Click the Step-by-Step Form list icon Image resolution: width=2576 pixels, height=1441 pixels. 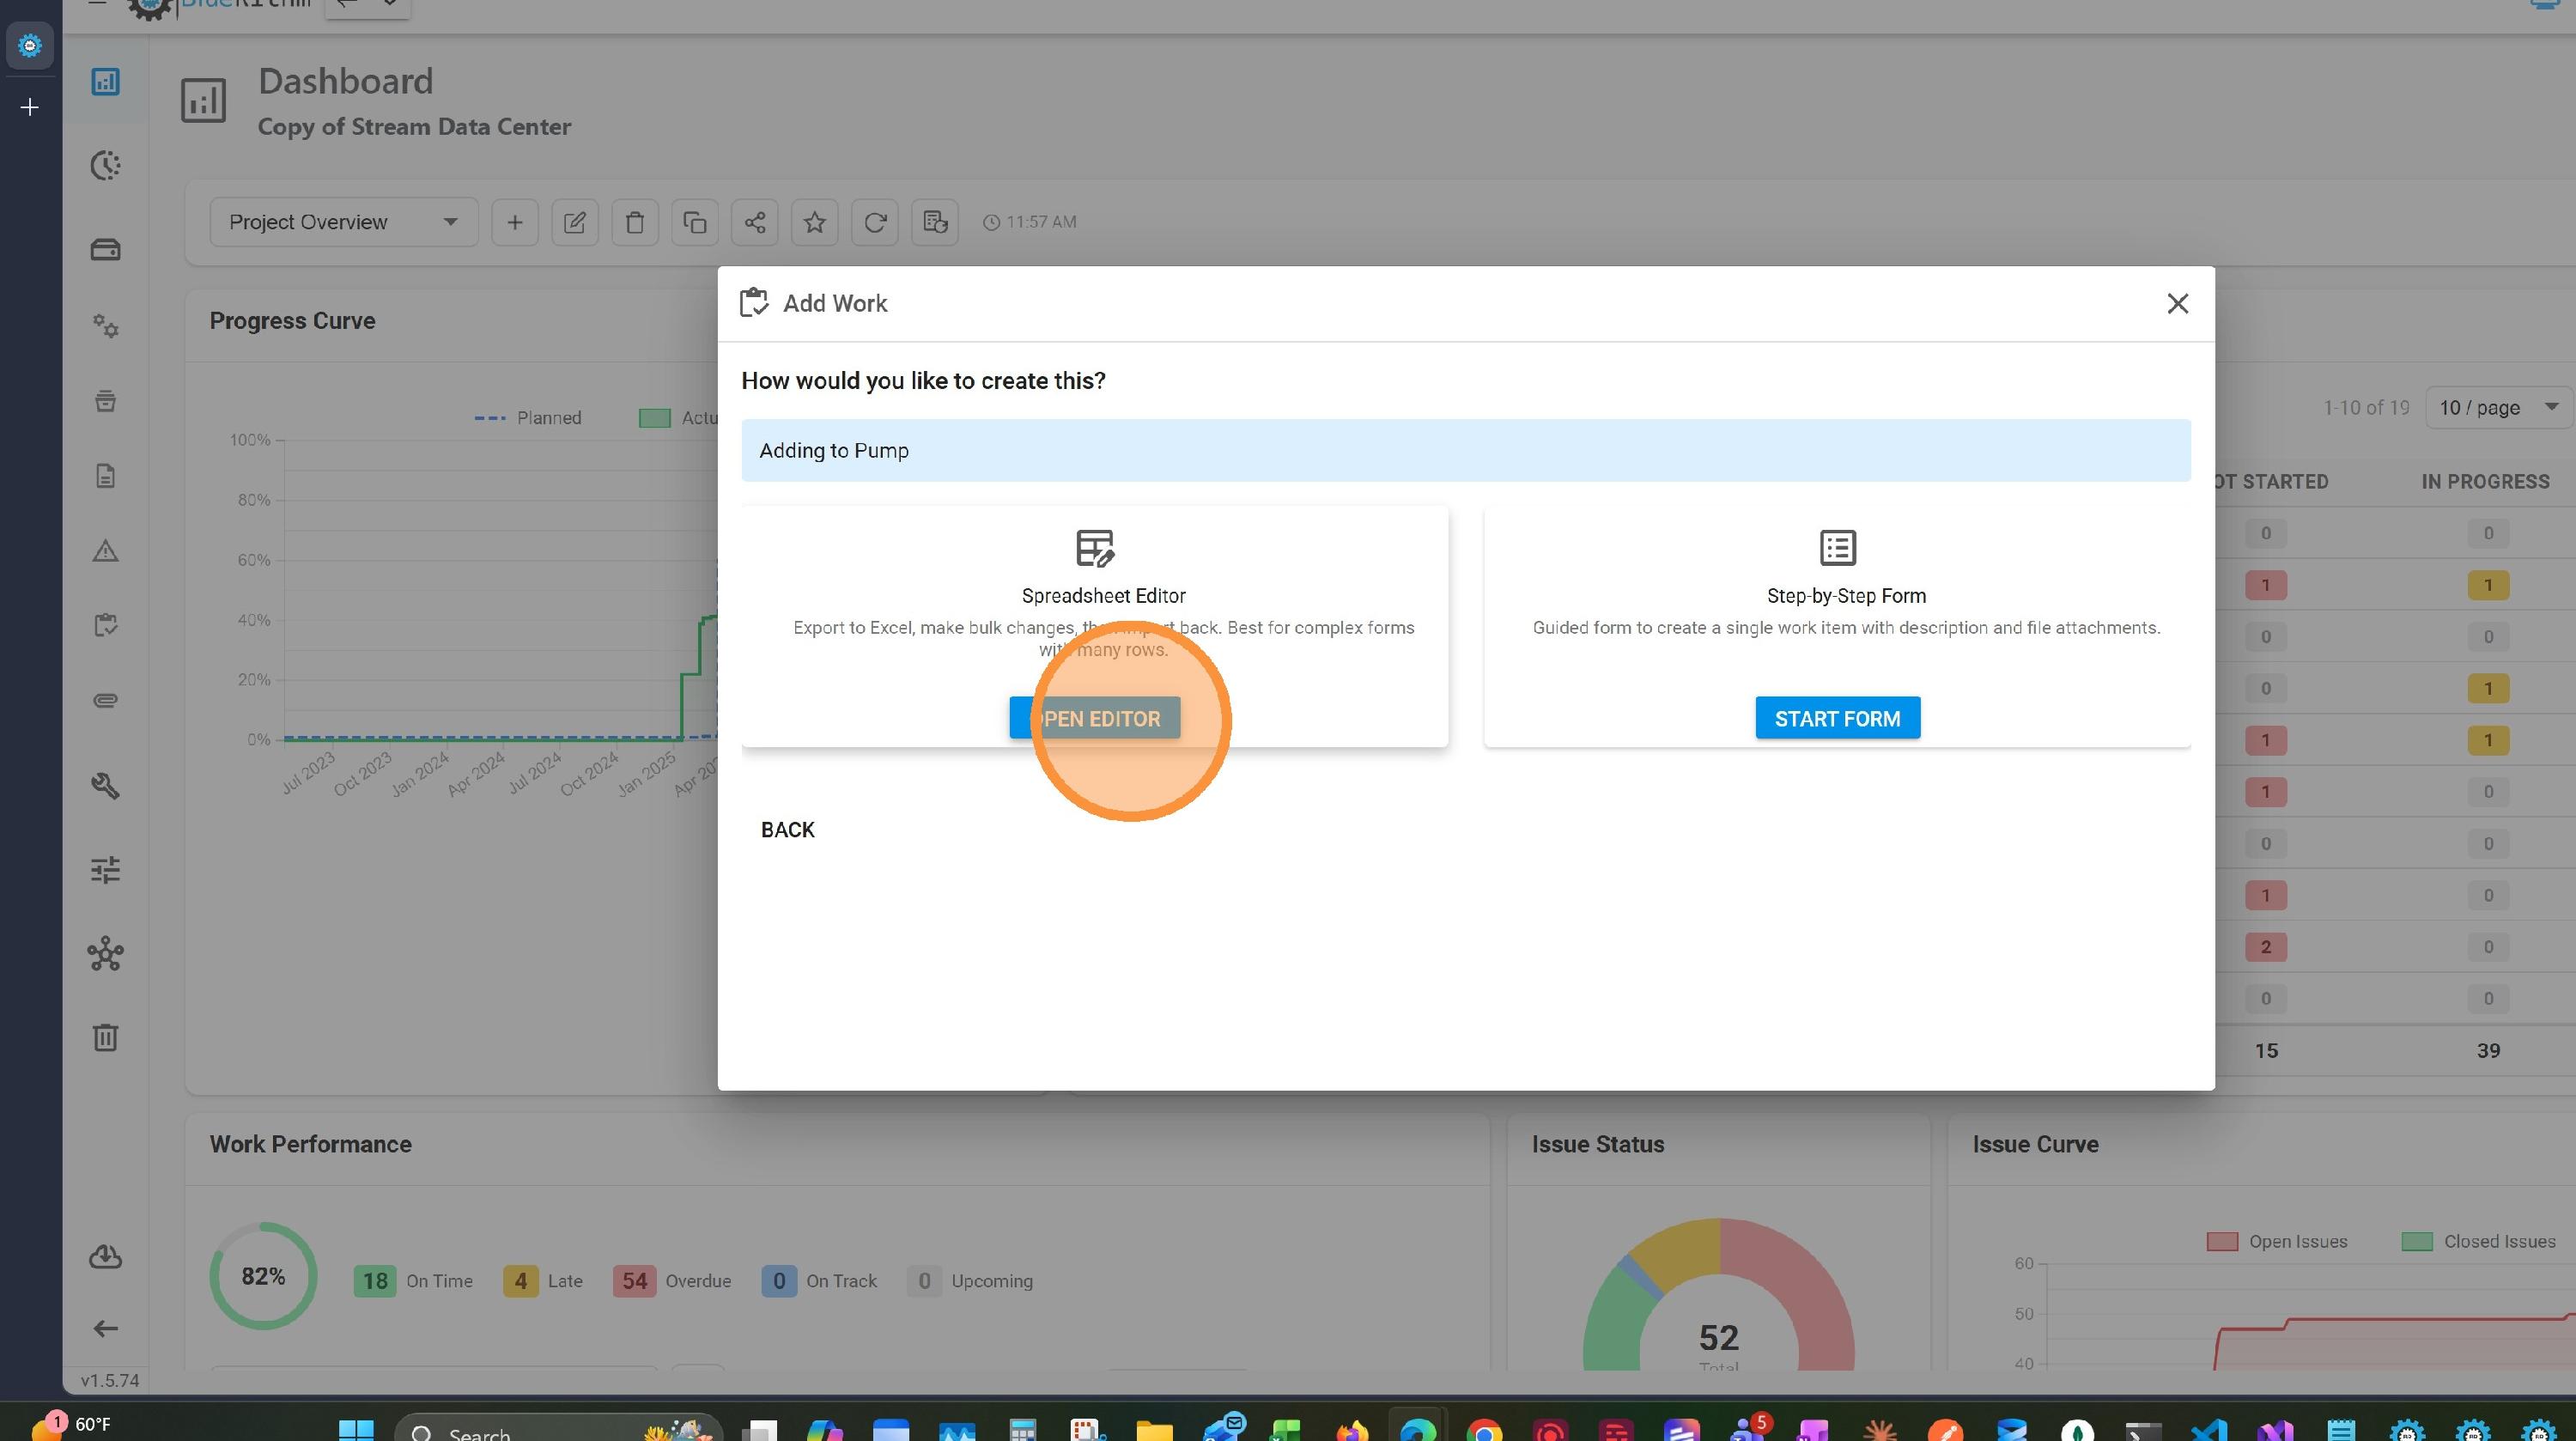coord(1837,547)
